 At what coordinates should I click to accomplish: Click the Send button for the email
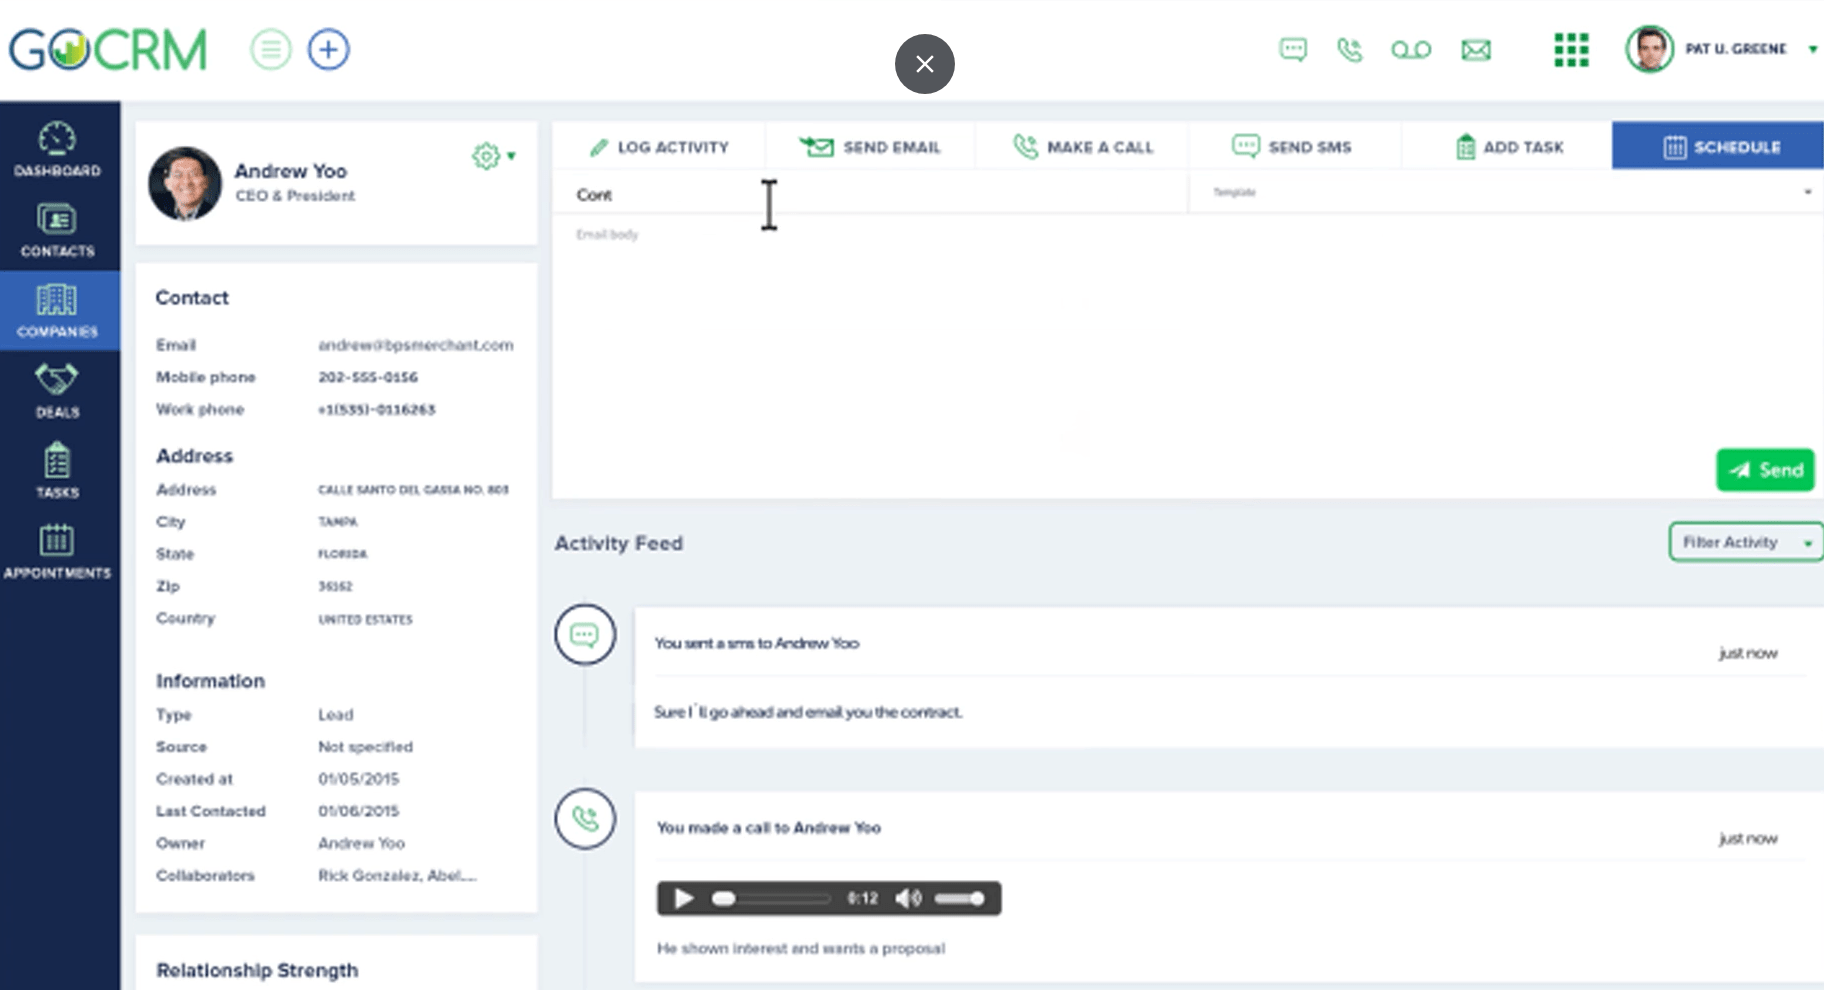(1765, 470)
